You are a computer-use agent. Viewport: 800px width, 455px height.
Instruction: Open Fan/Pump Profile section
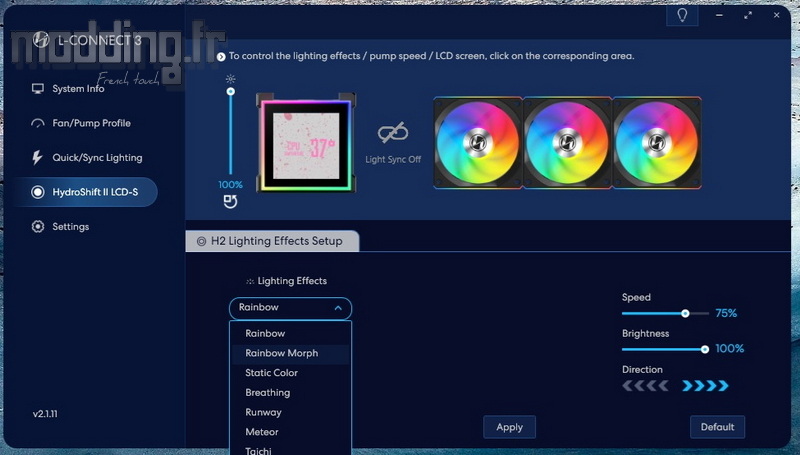click(x=91, y=123)
